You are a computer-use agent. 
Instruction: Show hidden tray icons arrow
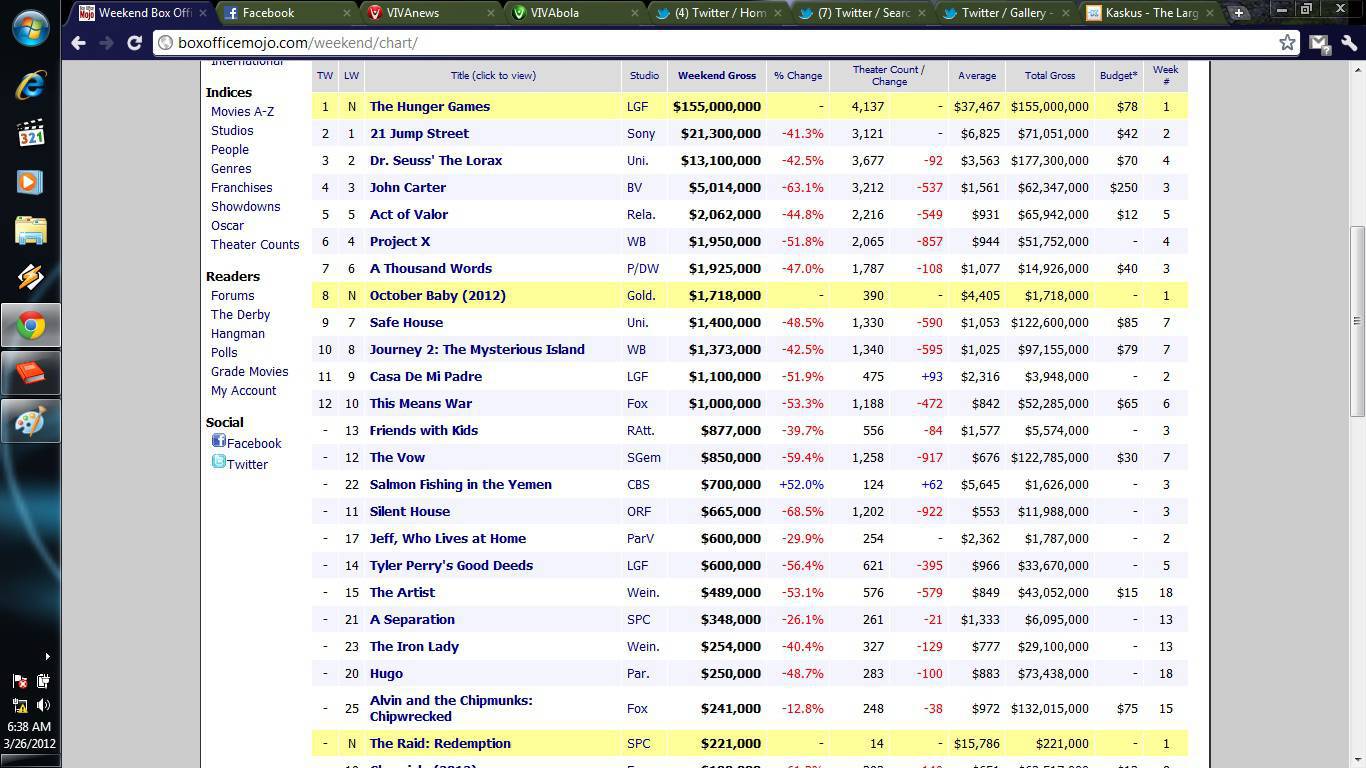pyautogui.click(x=47, y=657)
